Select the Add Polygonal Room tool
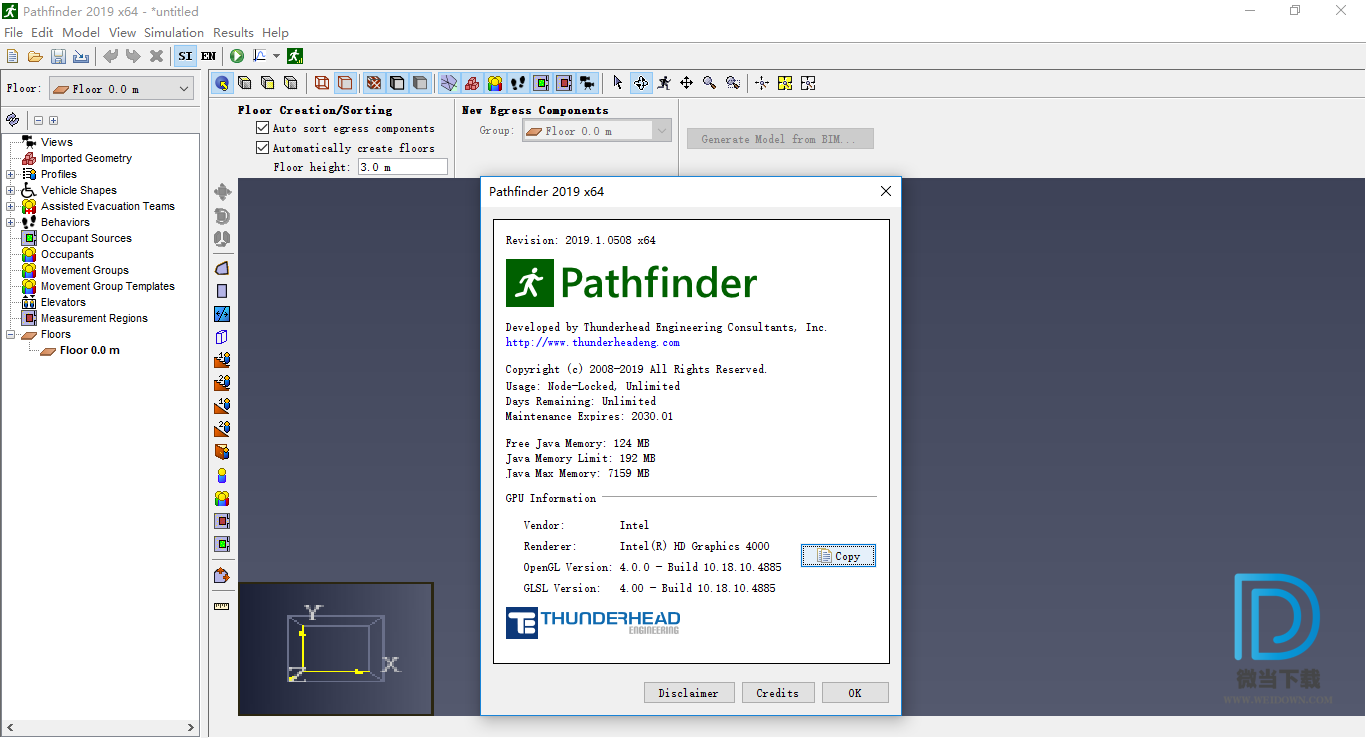This screenshot has width=1366, height=738. 222,268
